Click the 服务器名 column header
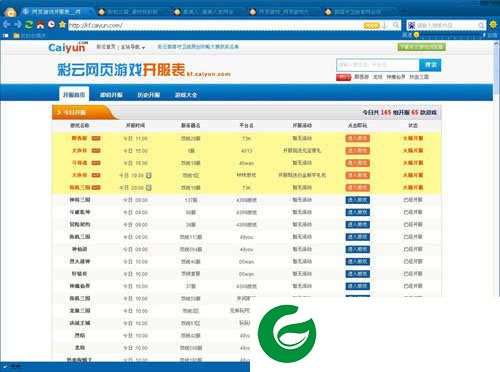The image size is (500, 372). point(191,126)
